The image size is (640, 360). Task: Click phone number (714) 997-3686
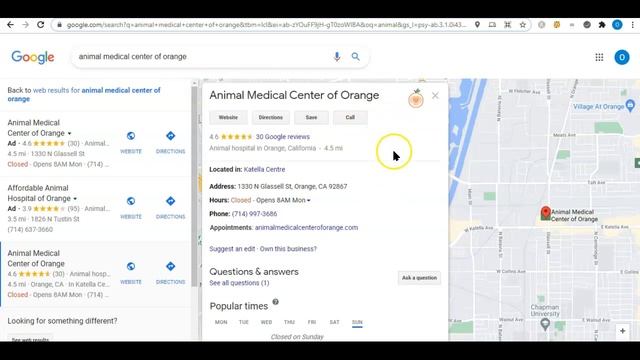pos(254,213)
